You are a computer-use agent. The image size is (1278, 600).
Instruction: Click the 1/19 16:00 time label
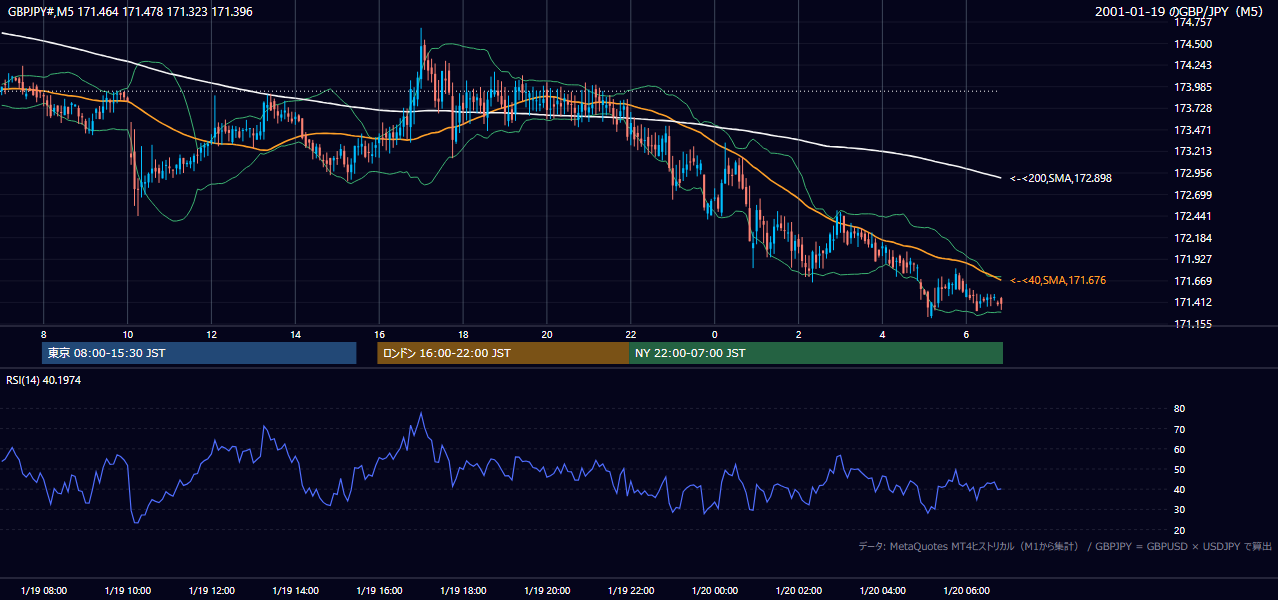coord(379,590)
